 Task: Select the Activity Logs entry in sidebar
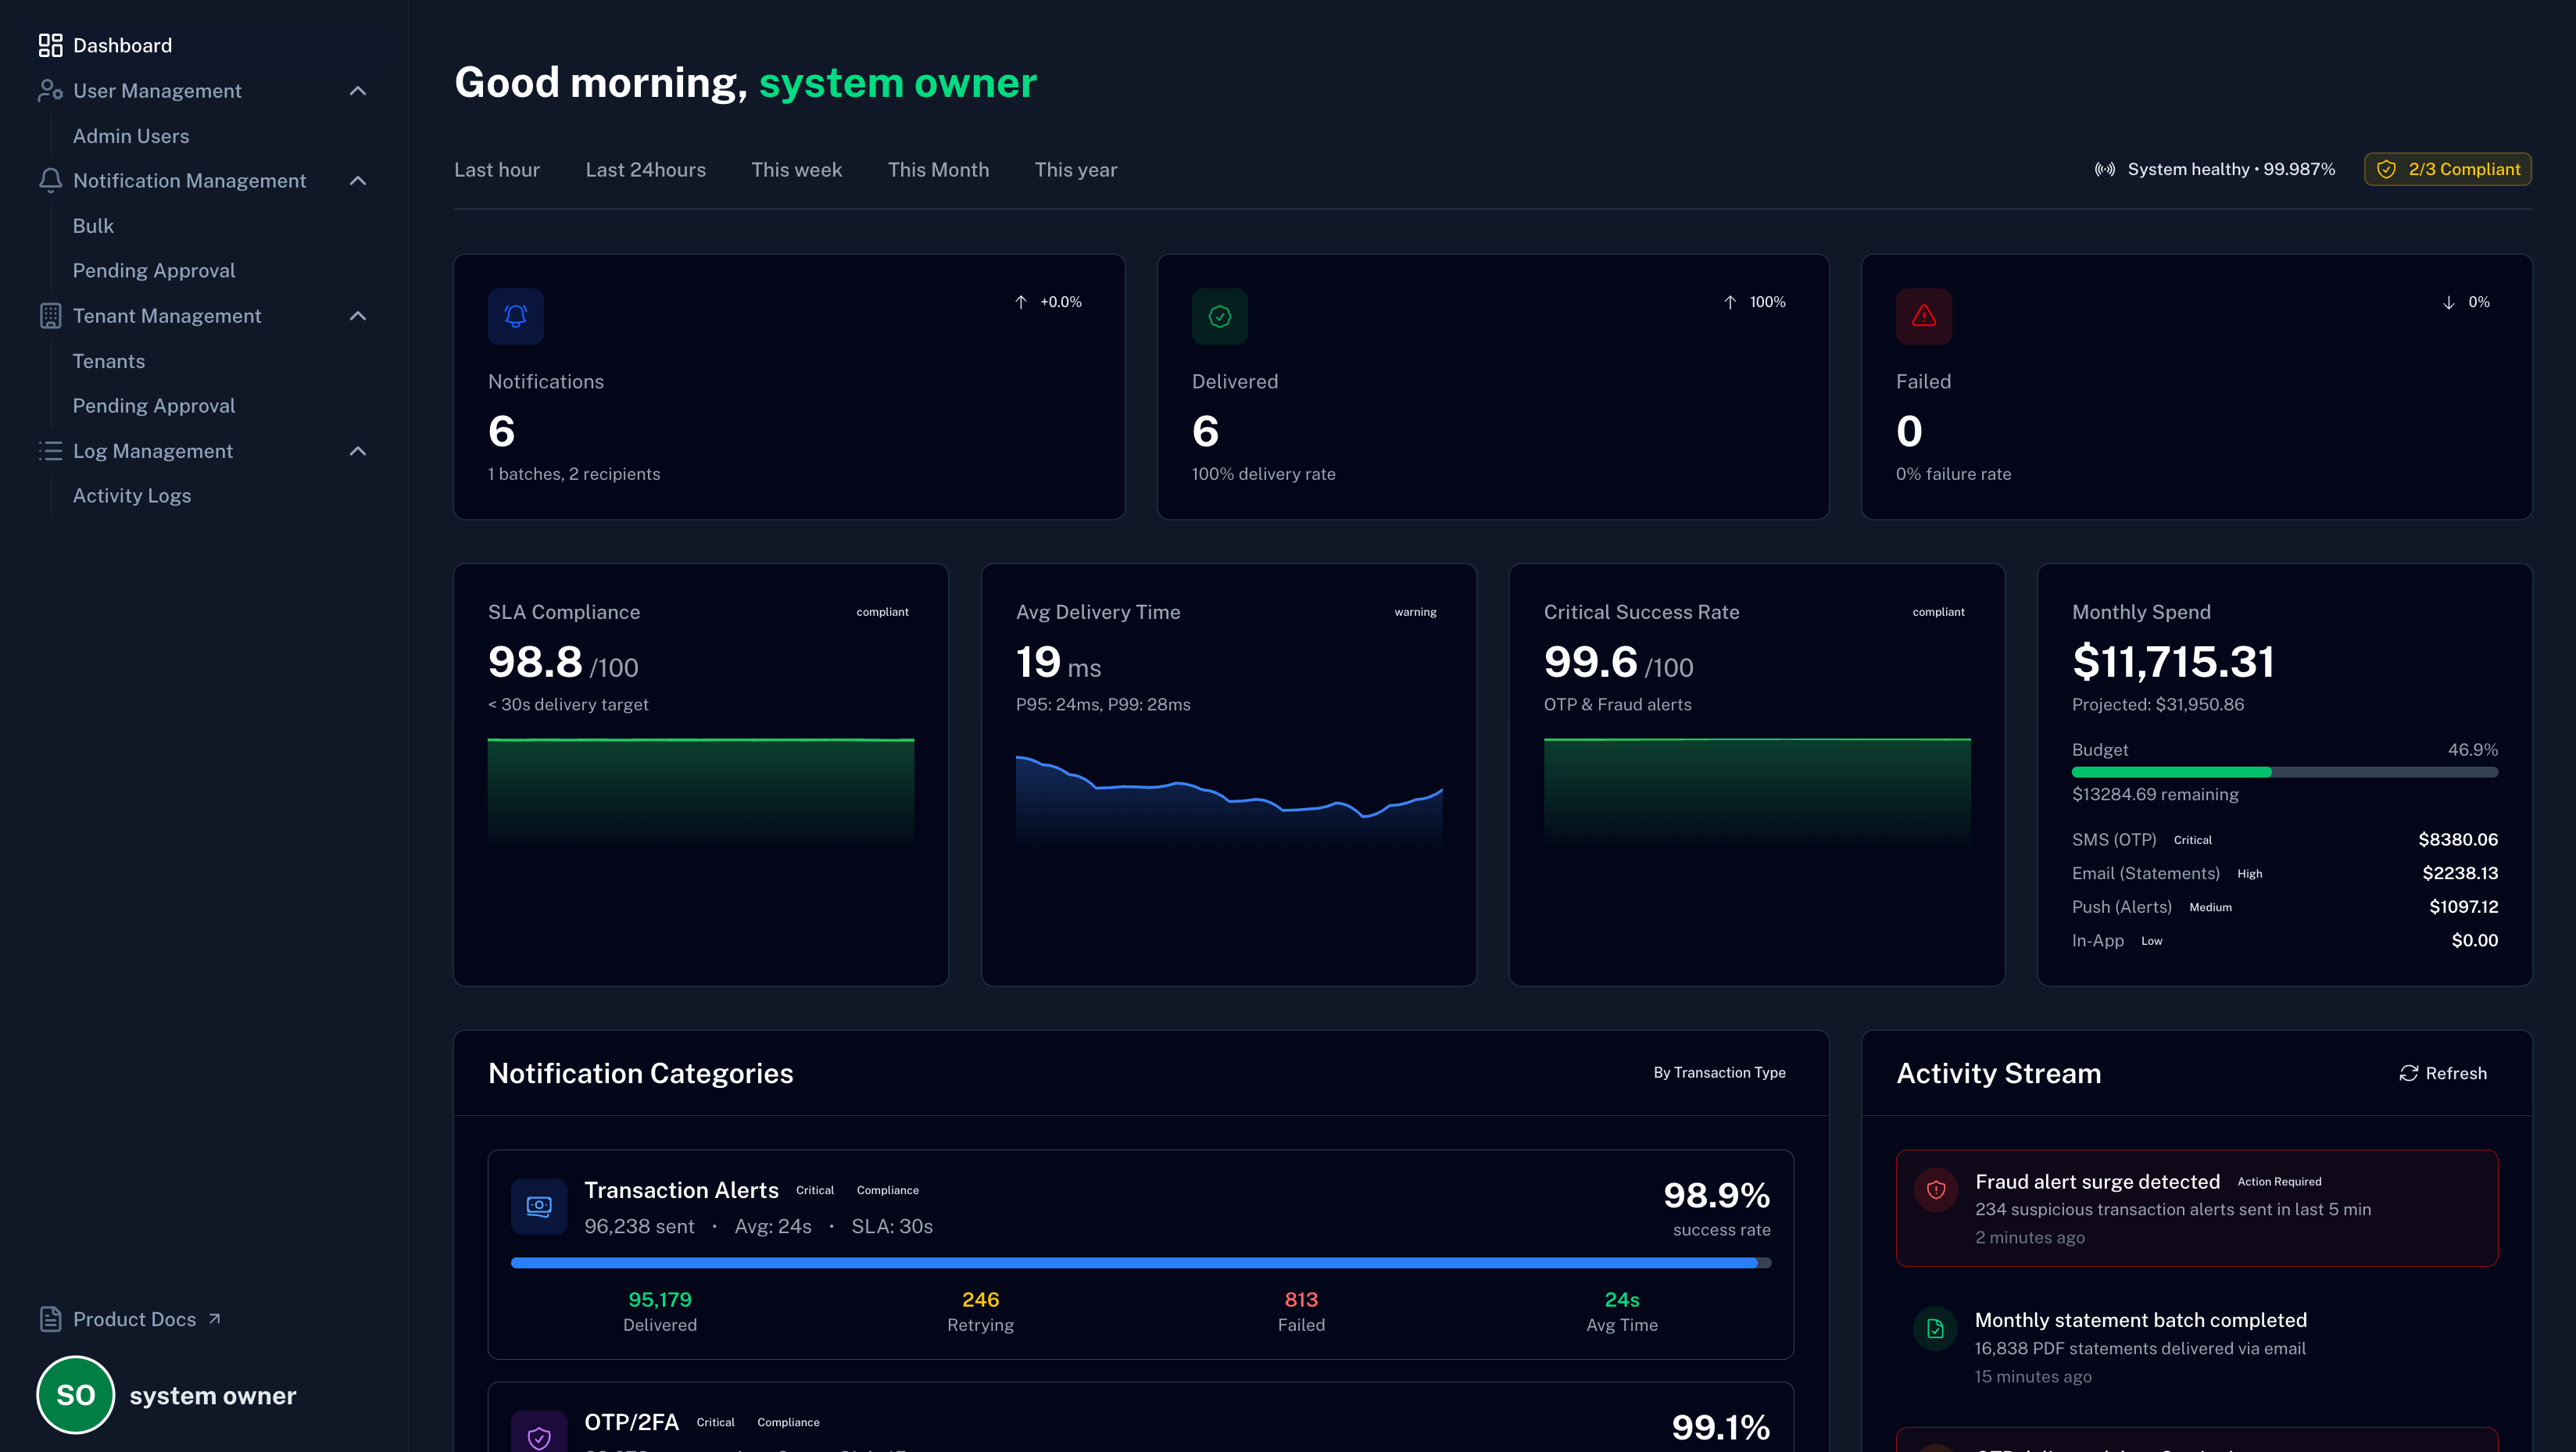point(131,495)
